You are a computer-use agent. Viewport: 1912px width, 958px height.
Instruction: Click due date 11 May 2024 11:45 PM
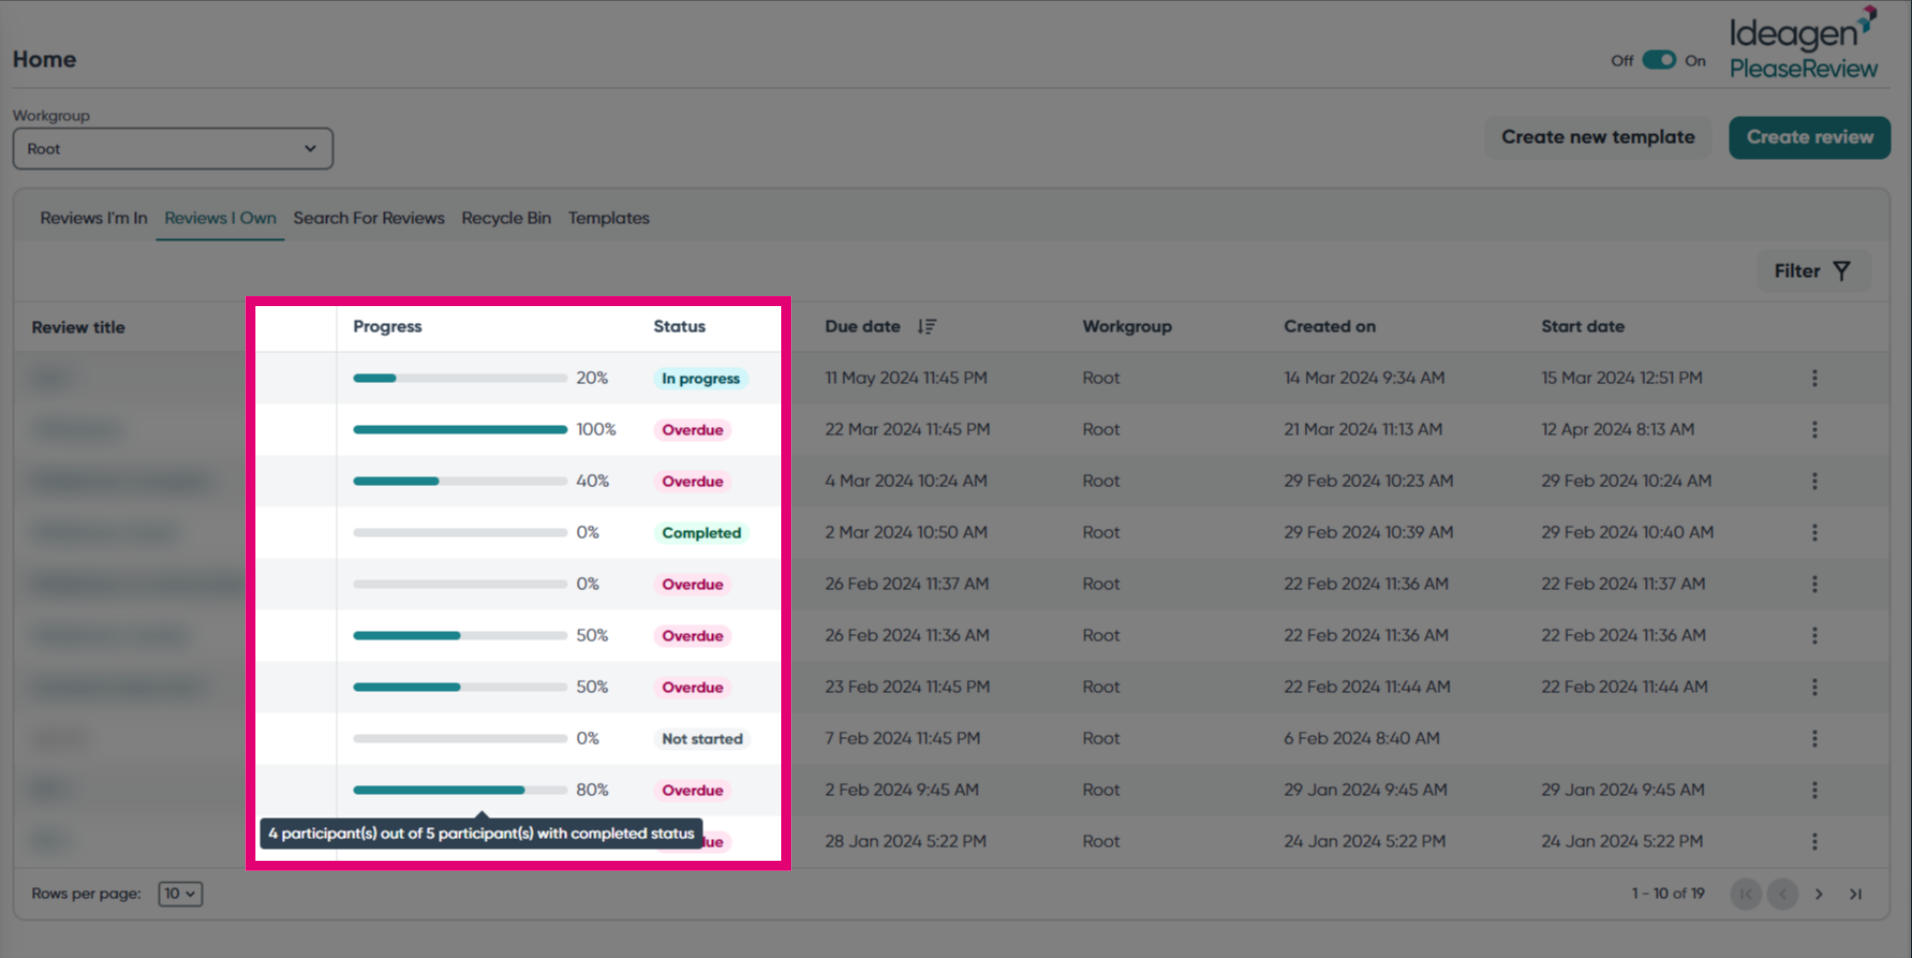pyautogui.click(x=906, y=378)
